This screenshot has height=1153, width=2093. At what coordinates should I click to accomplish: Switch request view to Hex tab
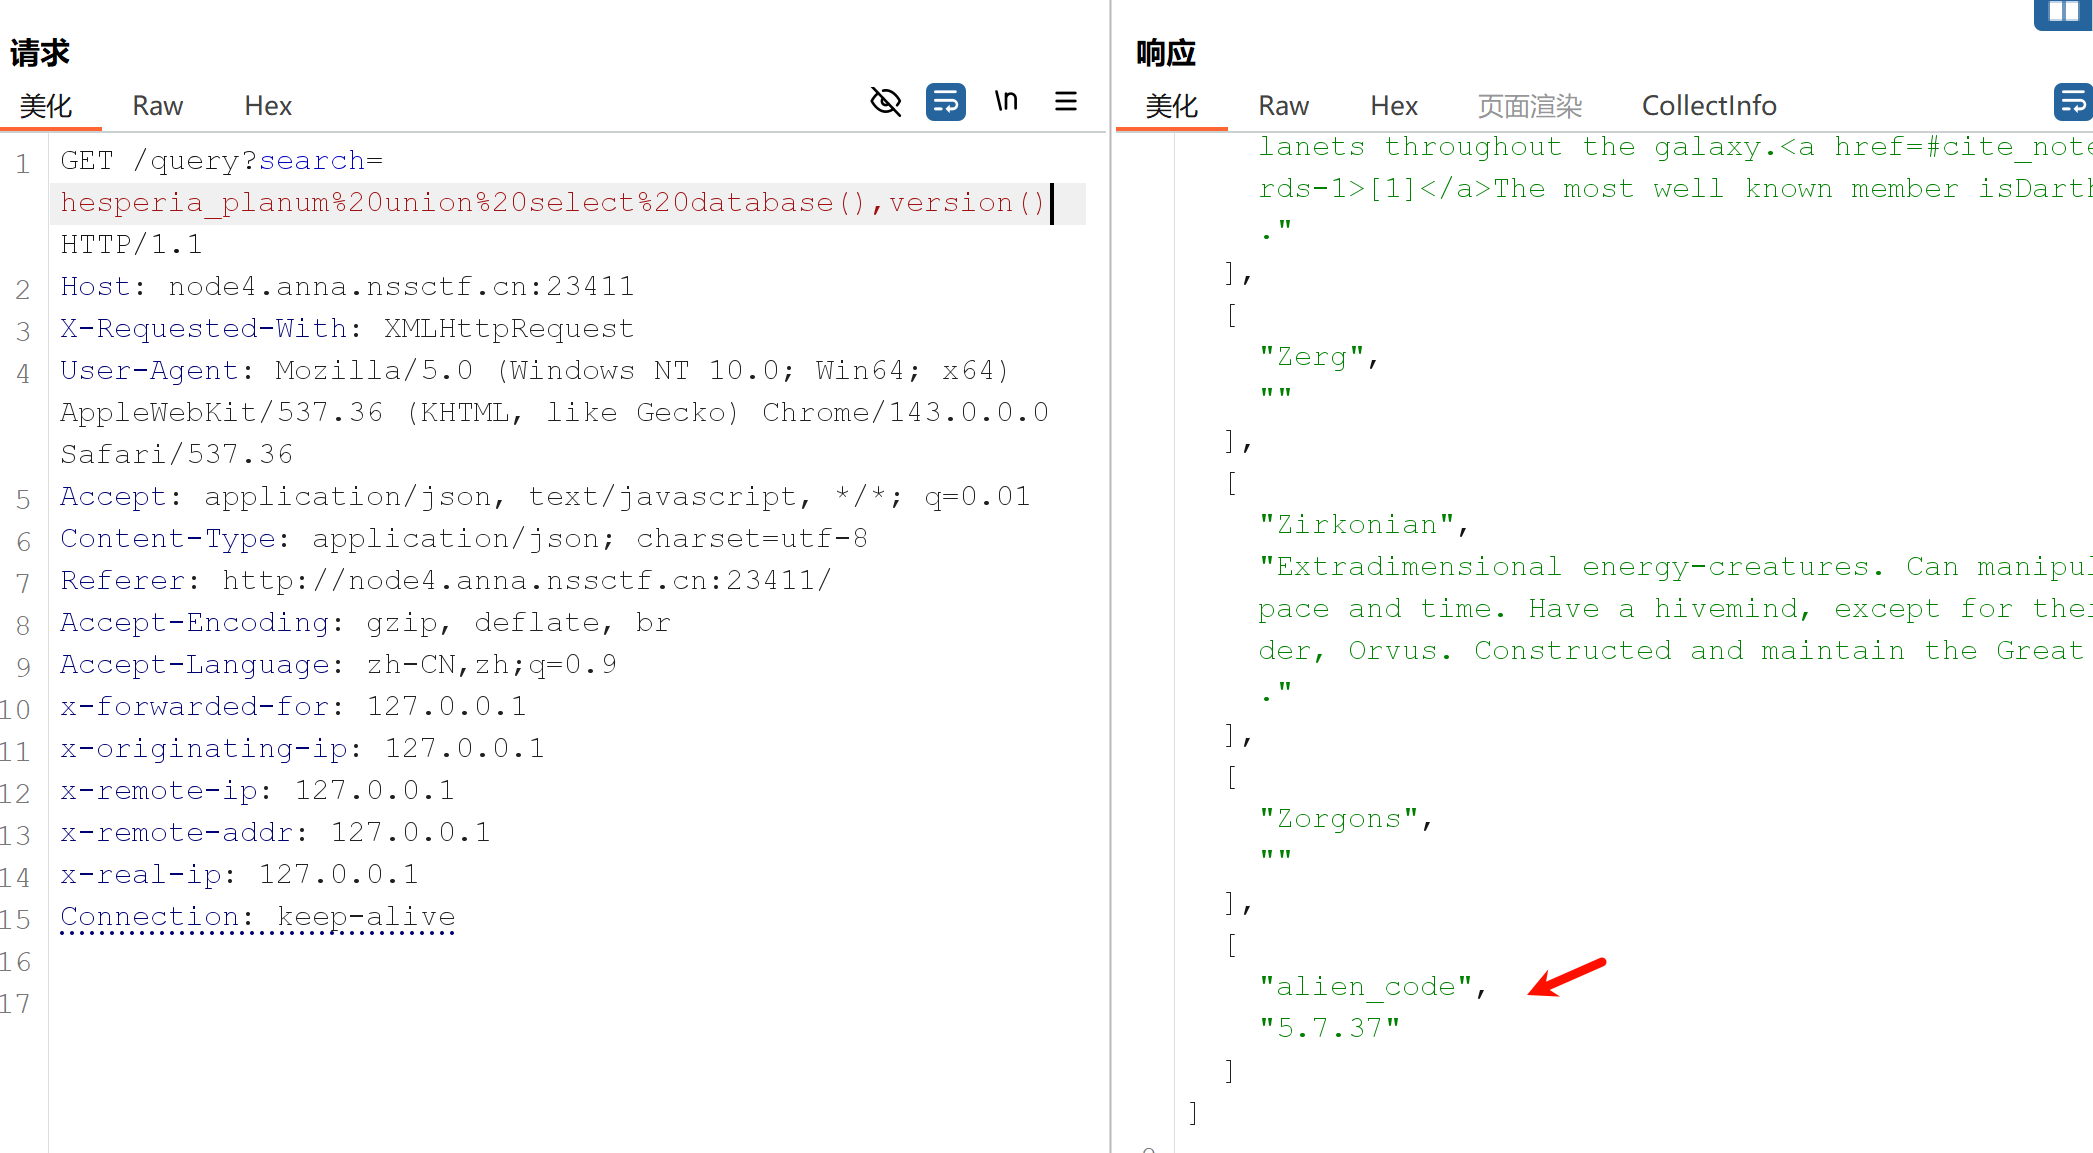[x=268, y=106]
